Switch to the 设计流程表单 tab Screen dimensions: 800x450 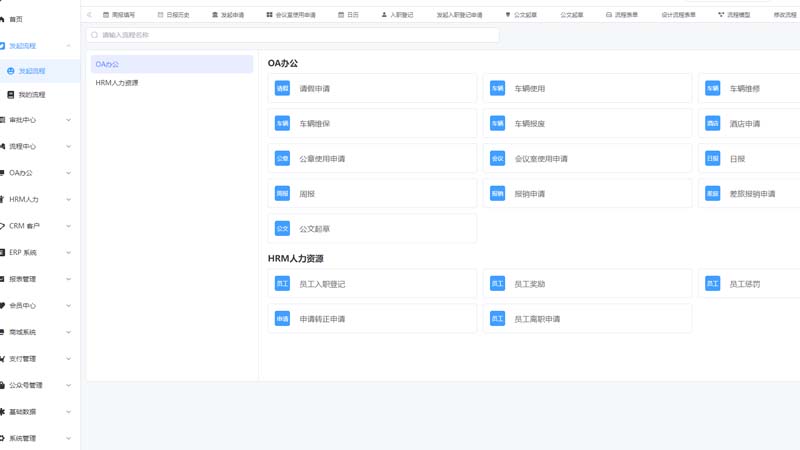(679, 15)
